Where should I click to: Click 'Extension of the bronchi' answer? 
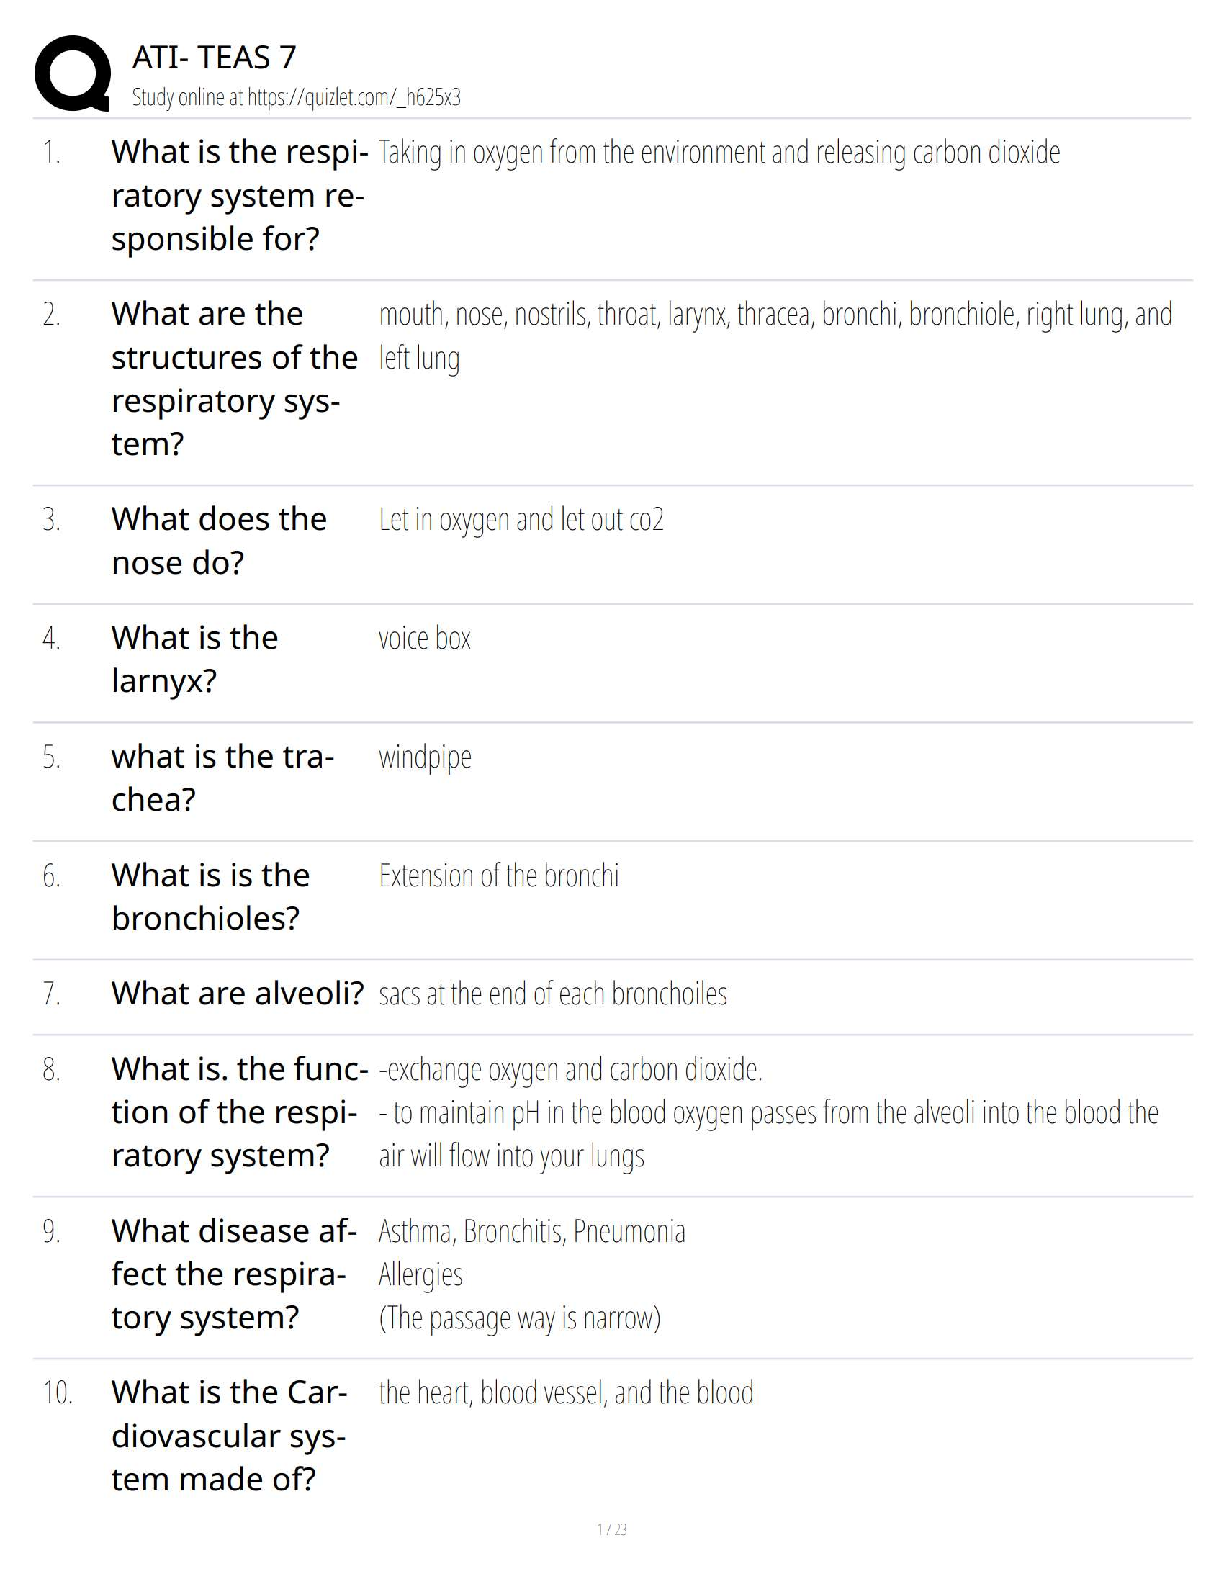498,876
